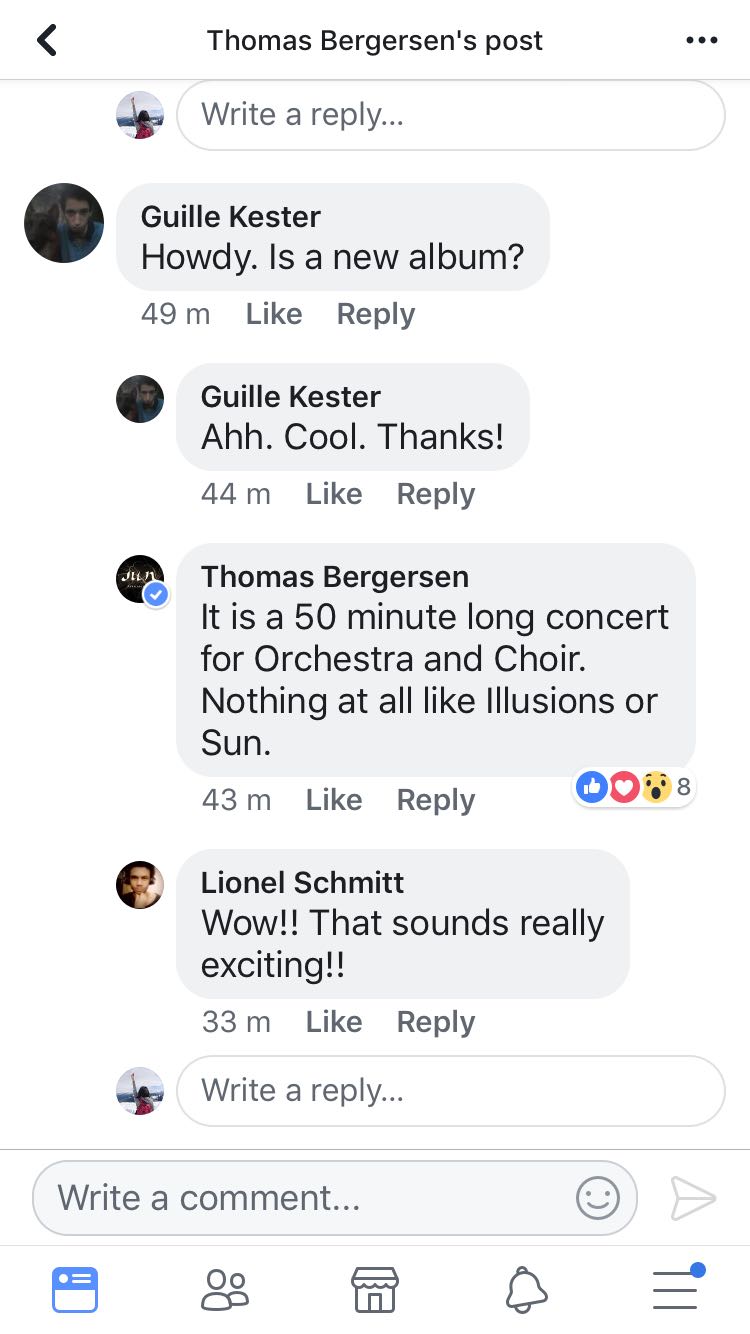Open the Notifications bell icon
The width and height of the screenshot is (750, 1334).
526,1289
